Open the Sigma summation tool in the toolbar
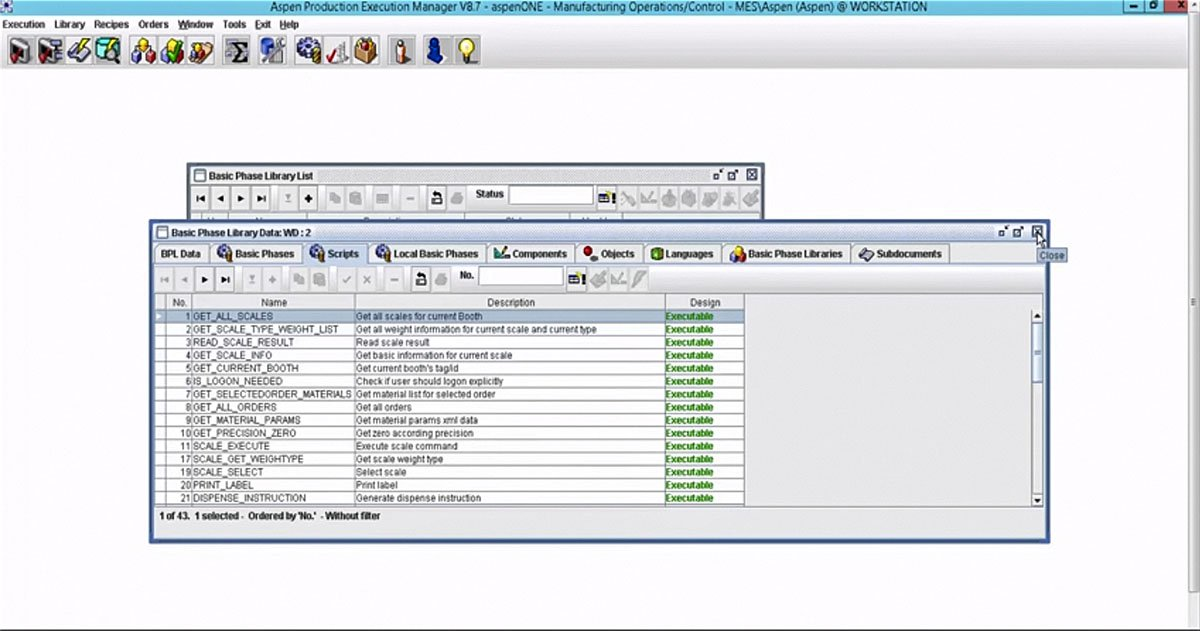 pos(236,49)
